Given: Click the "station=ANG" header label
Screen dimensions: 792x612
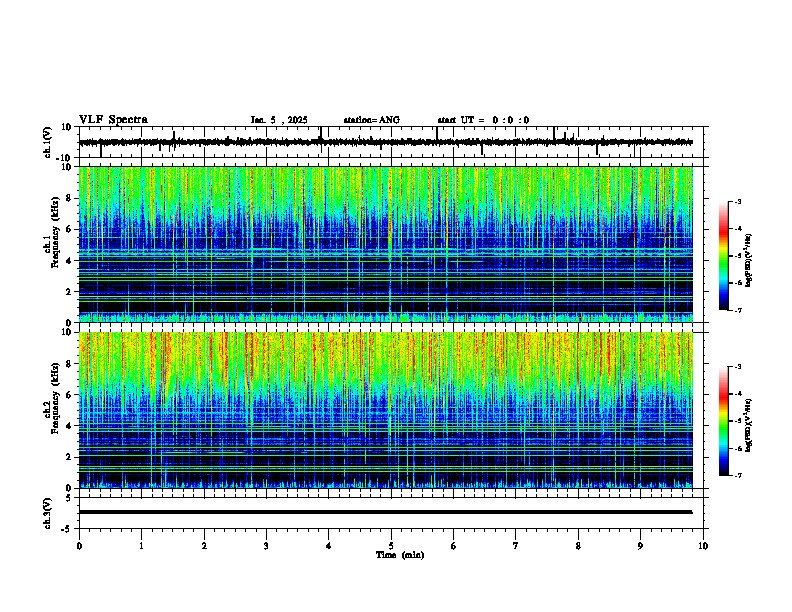Looking at the screenshot, I should pos(372,120).
